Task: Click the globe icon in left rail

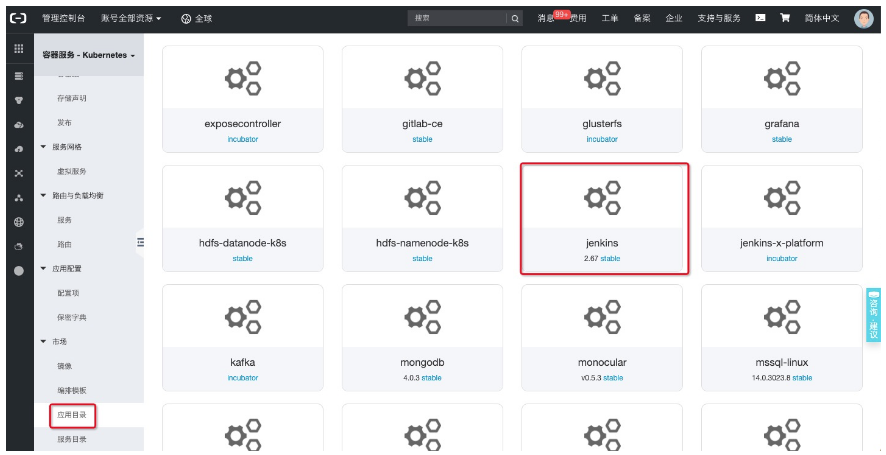Action: click(x=19, y=222)
